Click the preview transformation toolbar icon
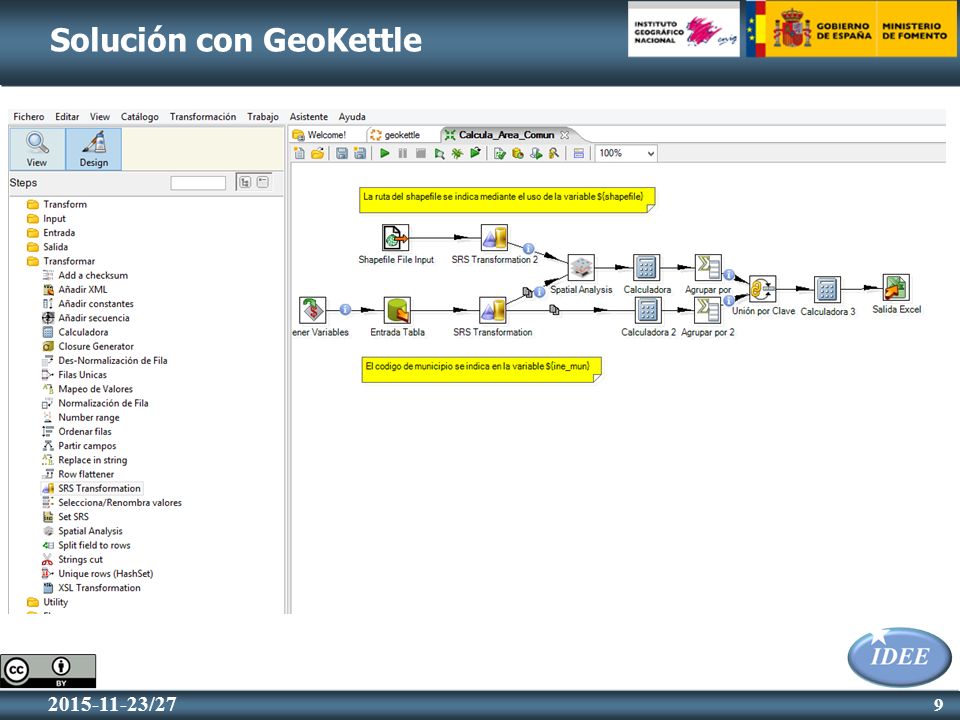This screenshot has height=720, width=960. (x=439, y=153)
